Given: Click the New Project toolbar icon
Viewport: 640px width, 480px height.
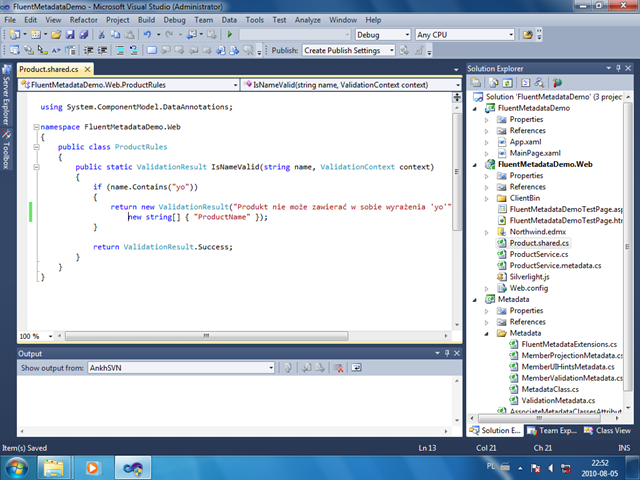Looking at the screenshot, I should 15,35.
